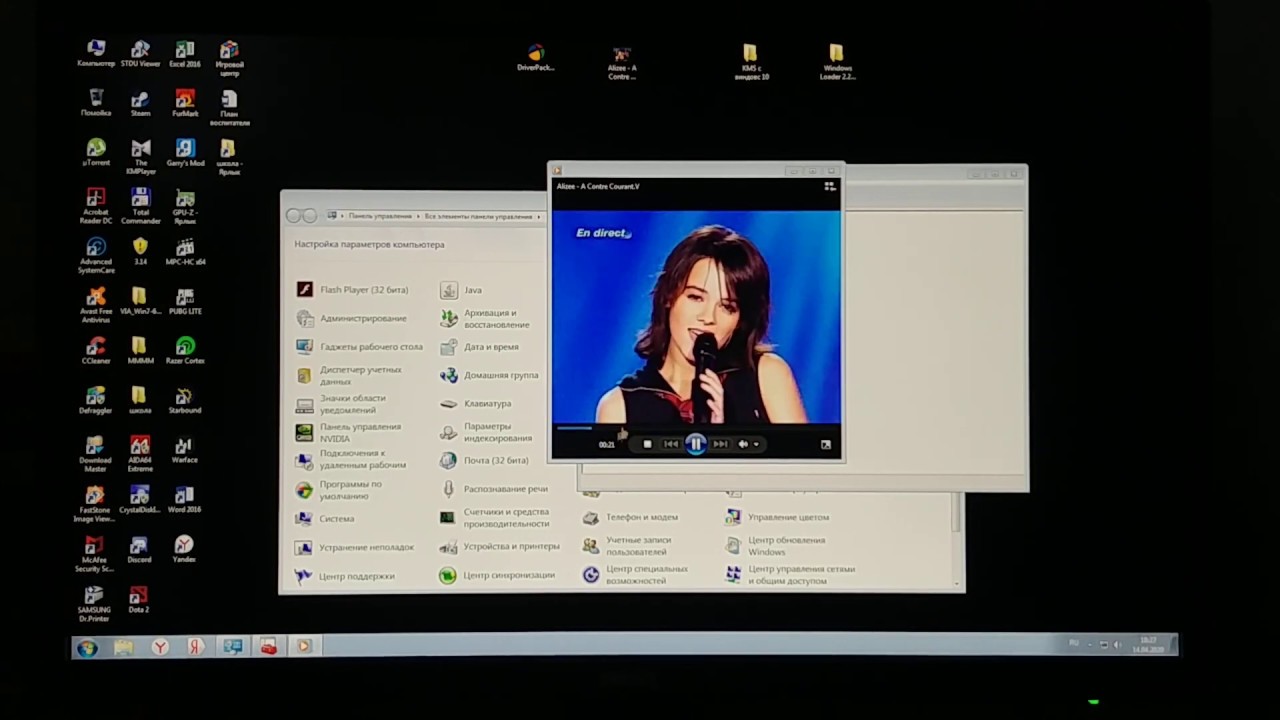Open Гаджеты рабочего стола item
The width and height of the screenshot is (1280, 720).
click(x=359, y=347)
